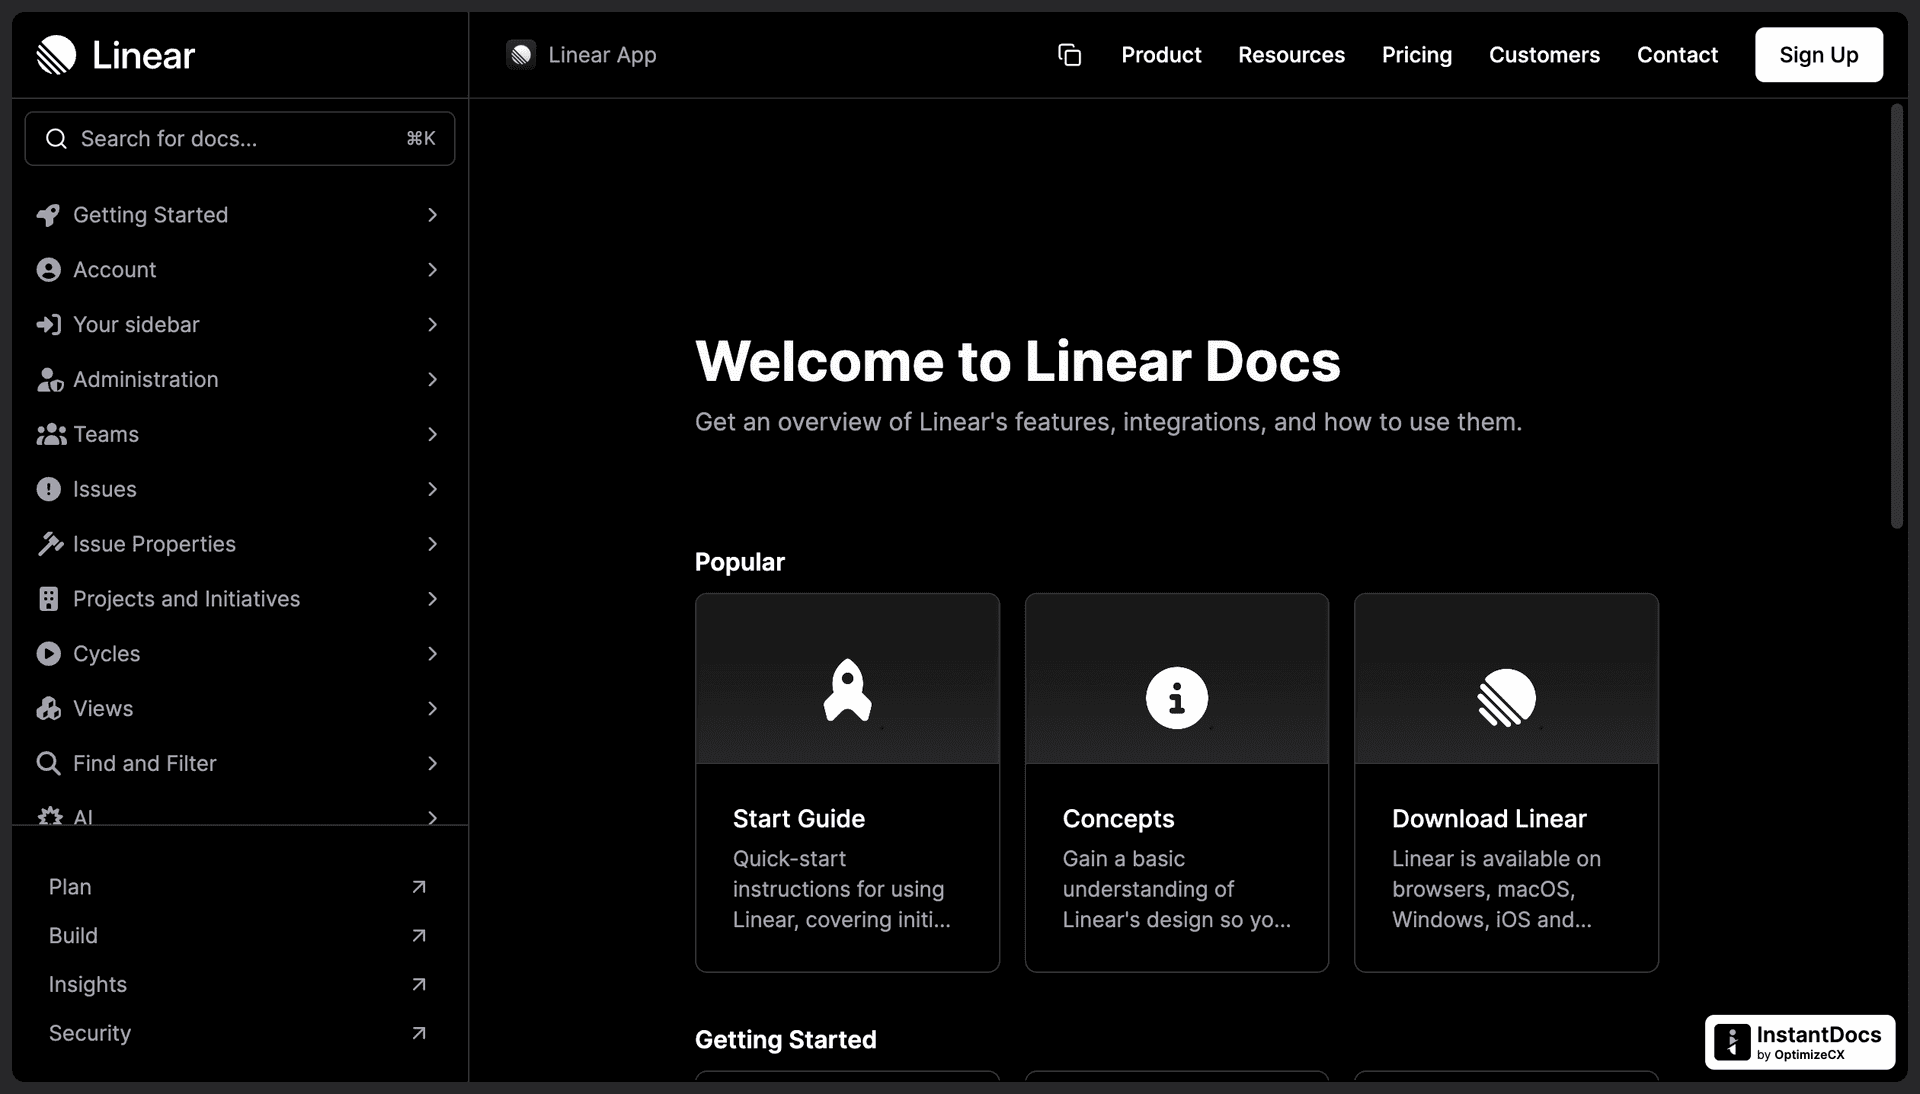Select the Cycles play icon in sidebar
Image resolution: width=1920 pixels, height=1094 pixels.
[50, 654]
